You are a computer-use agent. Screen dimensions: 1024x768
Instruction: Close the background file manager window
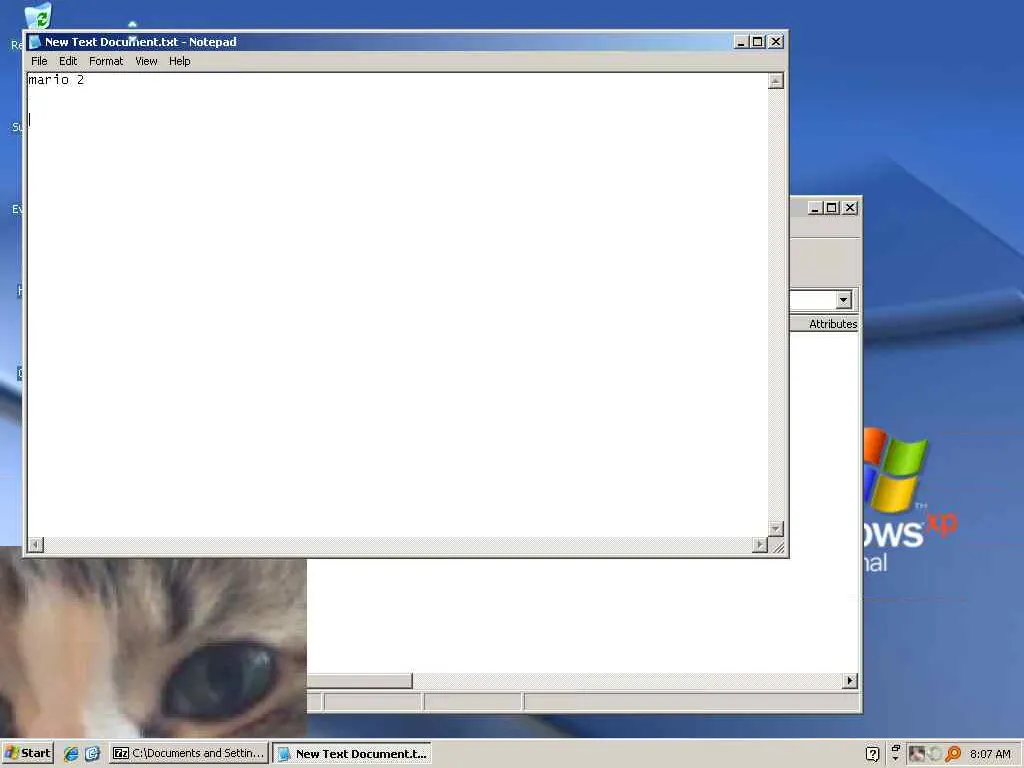850,208
